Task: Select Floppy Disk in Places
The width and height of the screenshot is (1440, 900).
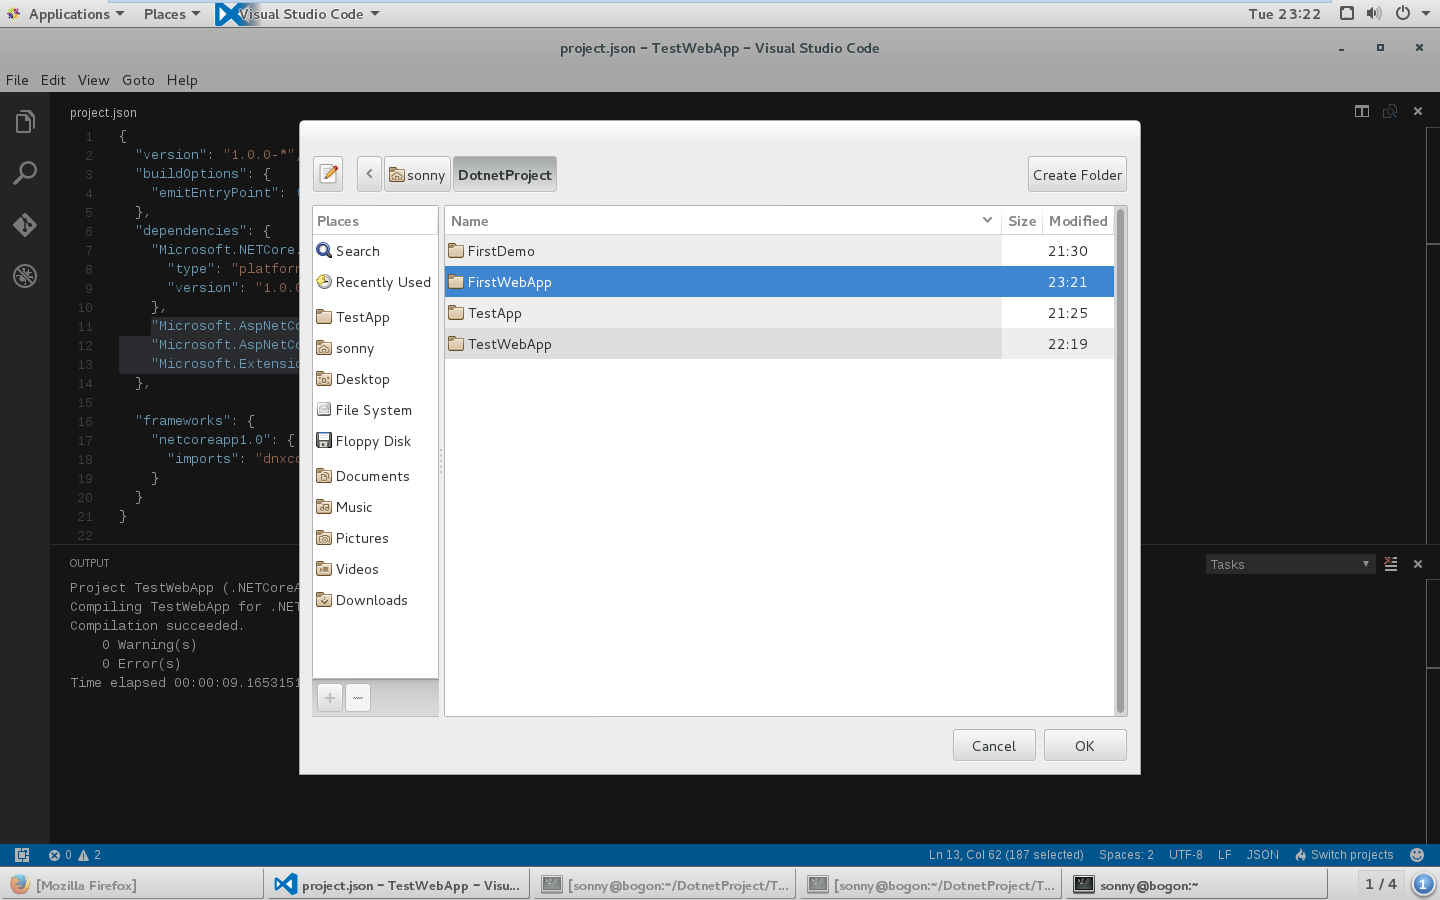Action: [375, 441]
